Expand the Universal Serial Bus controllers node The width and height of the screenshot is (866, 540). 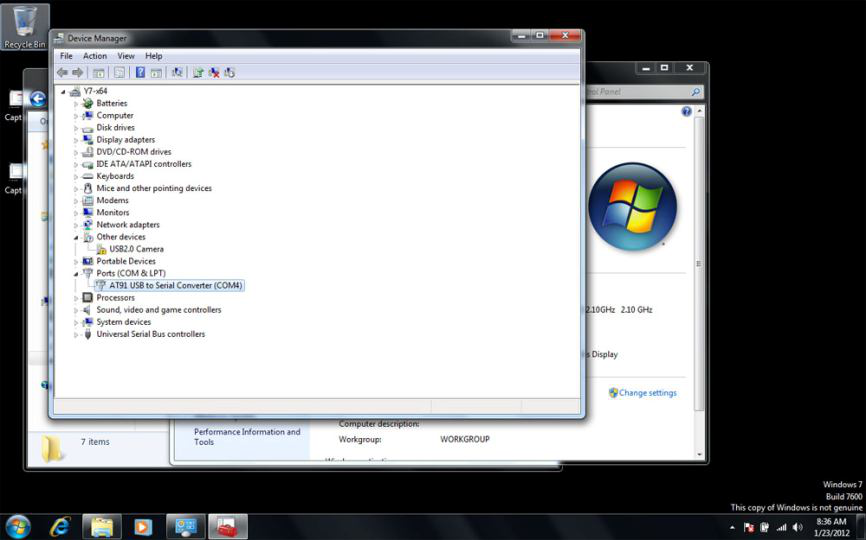coord(76,334)
